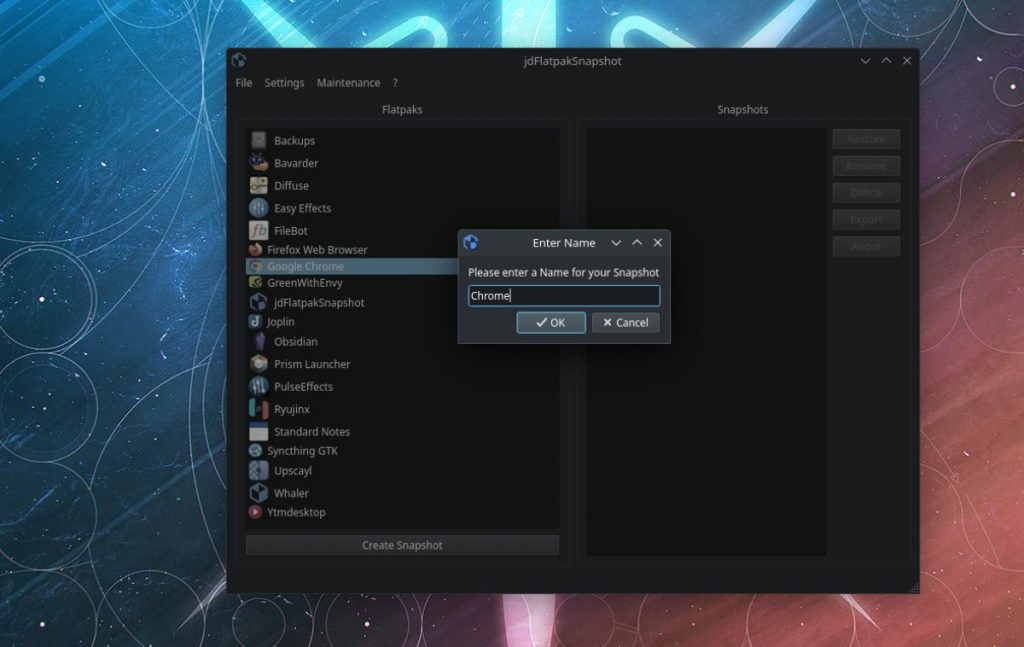The width and height of the screenshot is (1024, 647).
Task: Click the down chevron on the main window titlebar
Action: [864, 60]
